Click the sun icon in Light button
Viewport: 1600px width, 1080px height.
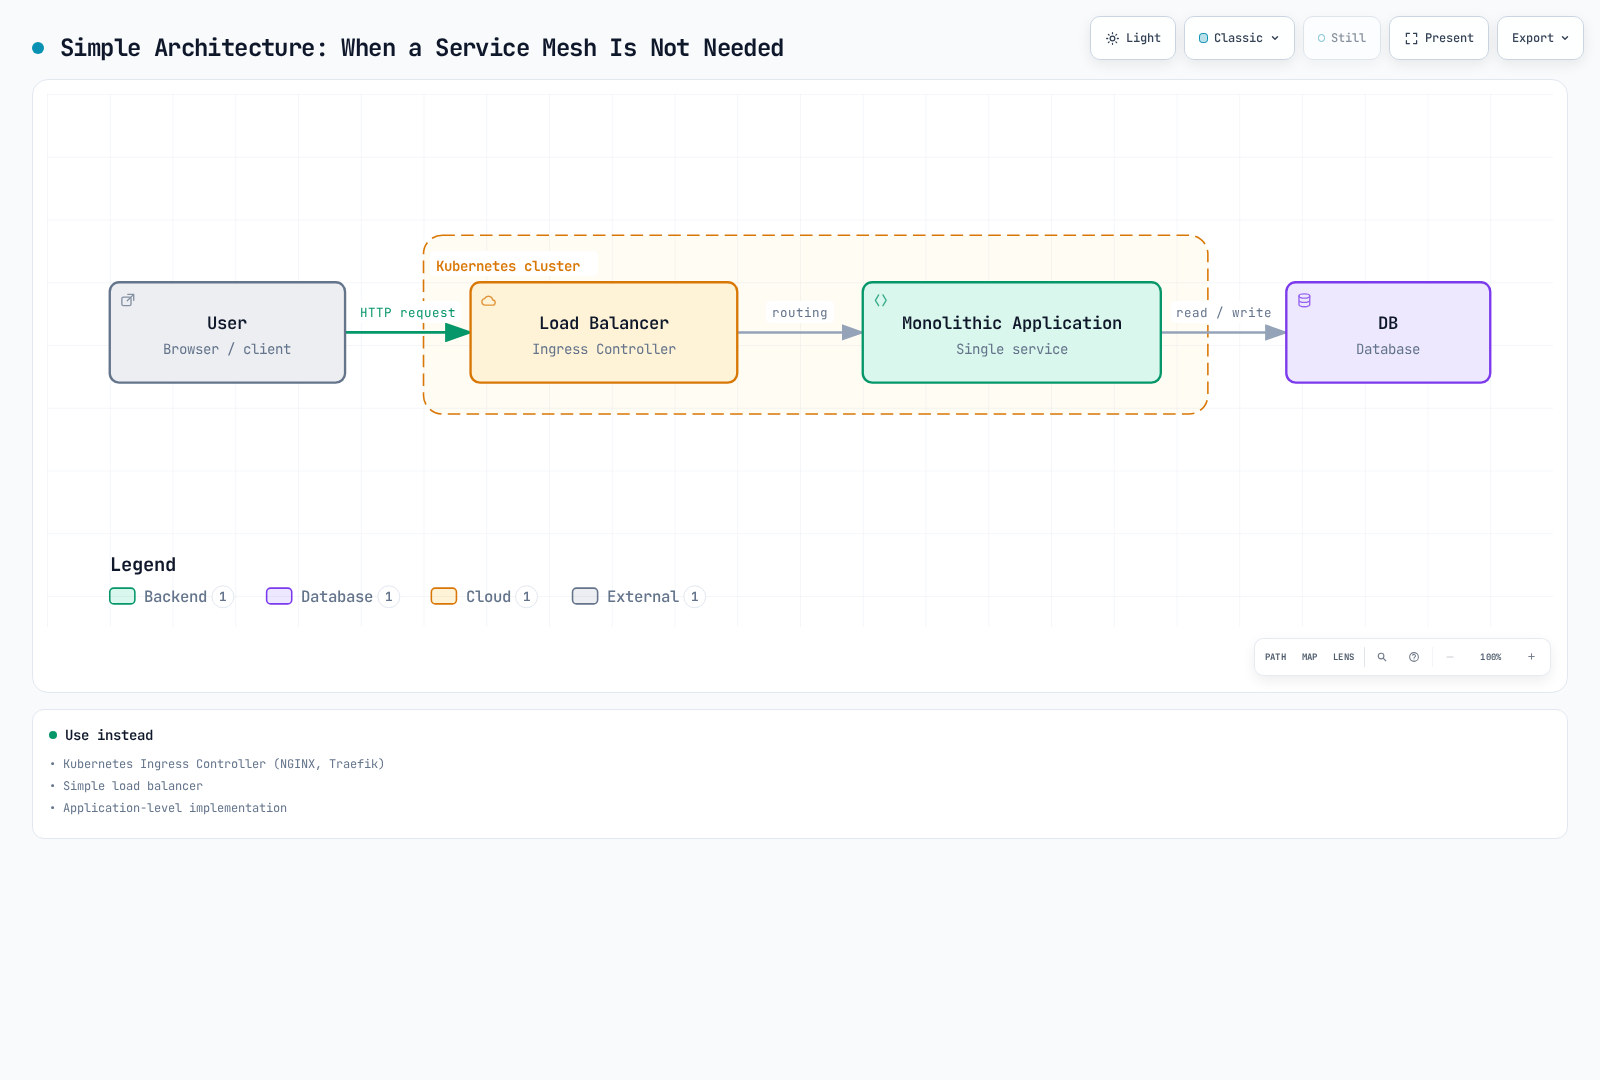tap(1112, 38)
